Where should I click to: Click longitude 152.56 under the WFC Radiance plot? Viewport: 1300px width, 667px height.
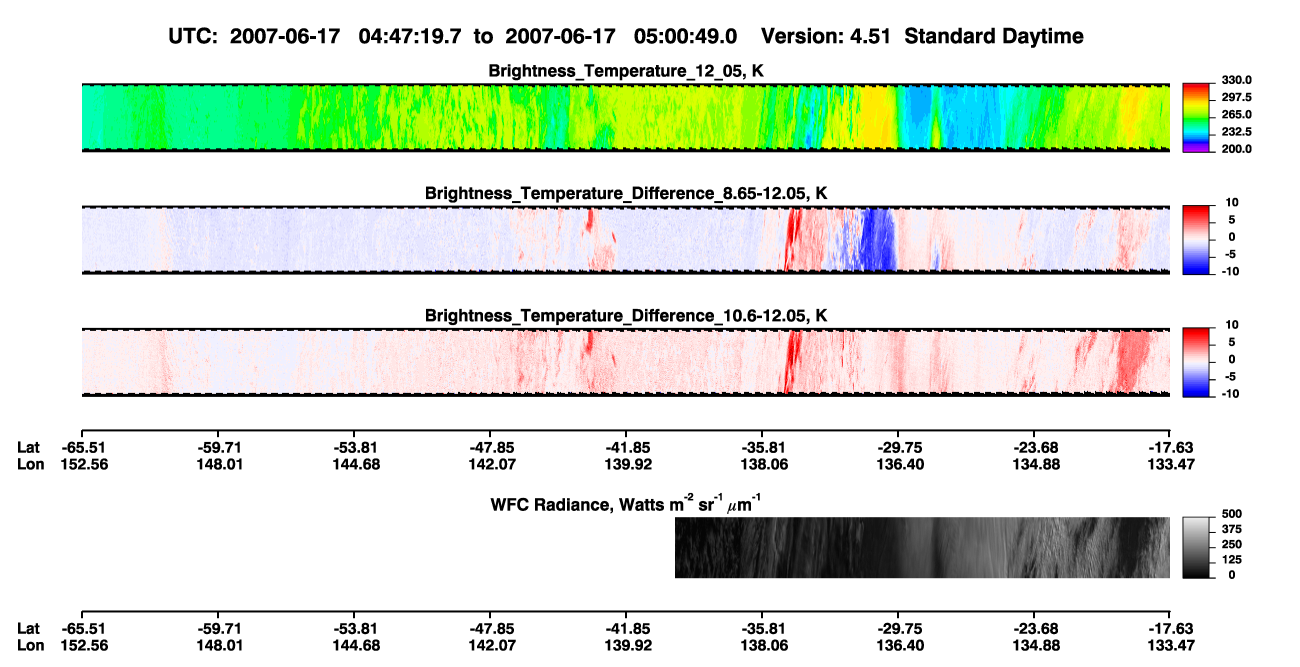[x=82, y=645]
